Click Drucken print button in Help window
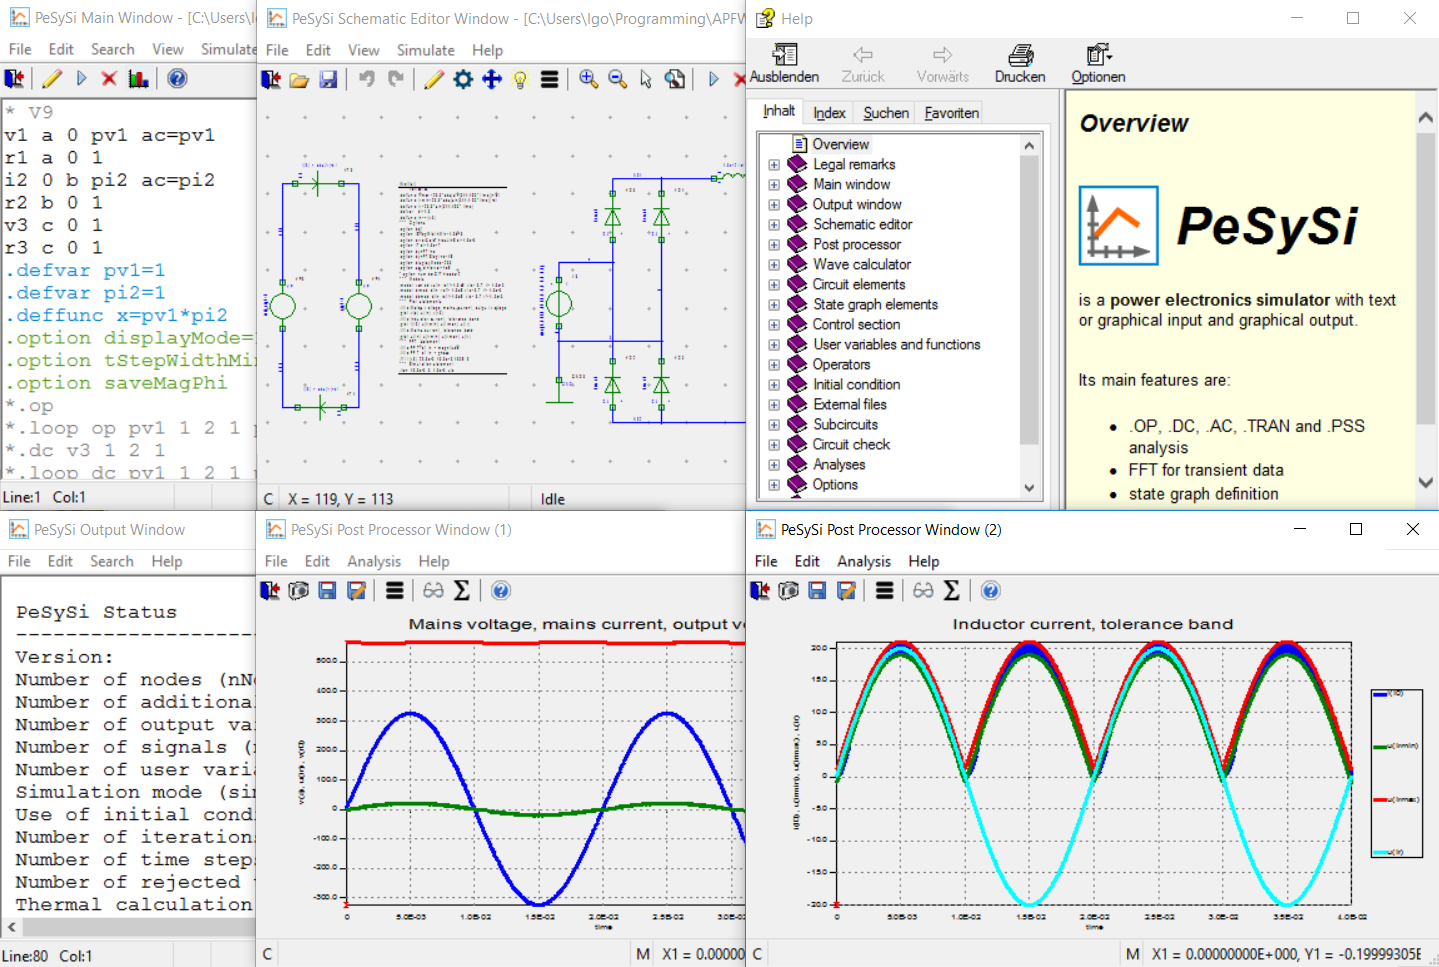Viewport: 1439px width, 967px height. click(1020, 64)
